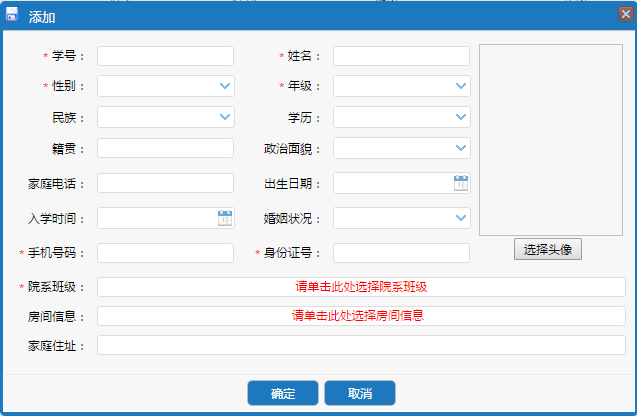The height and width of the screenshot is (416, 637).
Task: Focus the 姓名 text field
Action: (x=401, y=56)
